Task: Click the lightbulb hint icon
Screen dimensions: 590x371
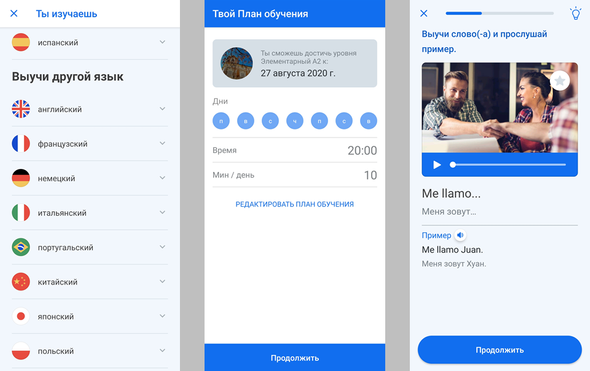Action: [575, 14]
